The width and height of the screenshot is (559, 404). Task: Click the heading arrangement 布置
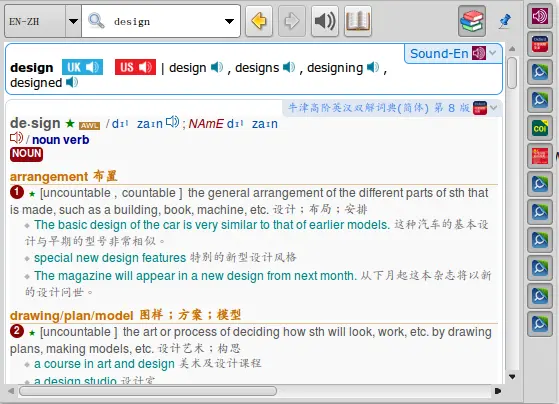(x=63, y=176)
